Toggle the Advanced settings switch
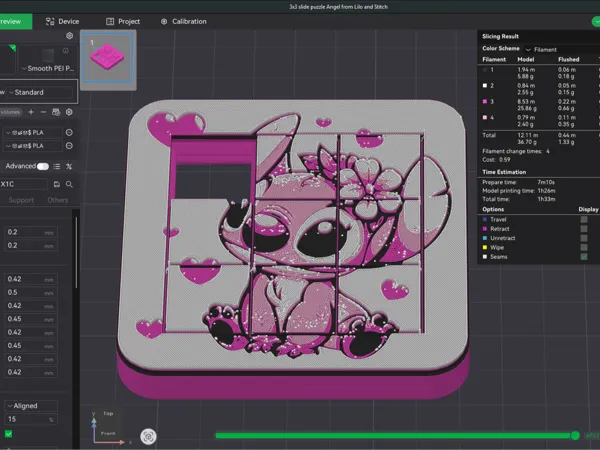 coord(43,166)
